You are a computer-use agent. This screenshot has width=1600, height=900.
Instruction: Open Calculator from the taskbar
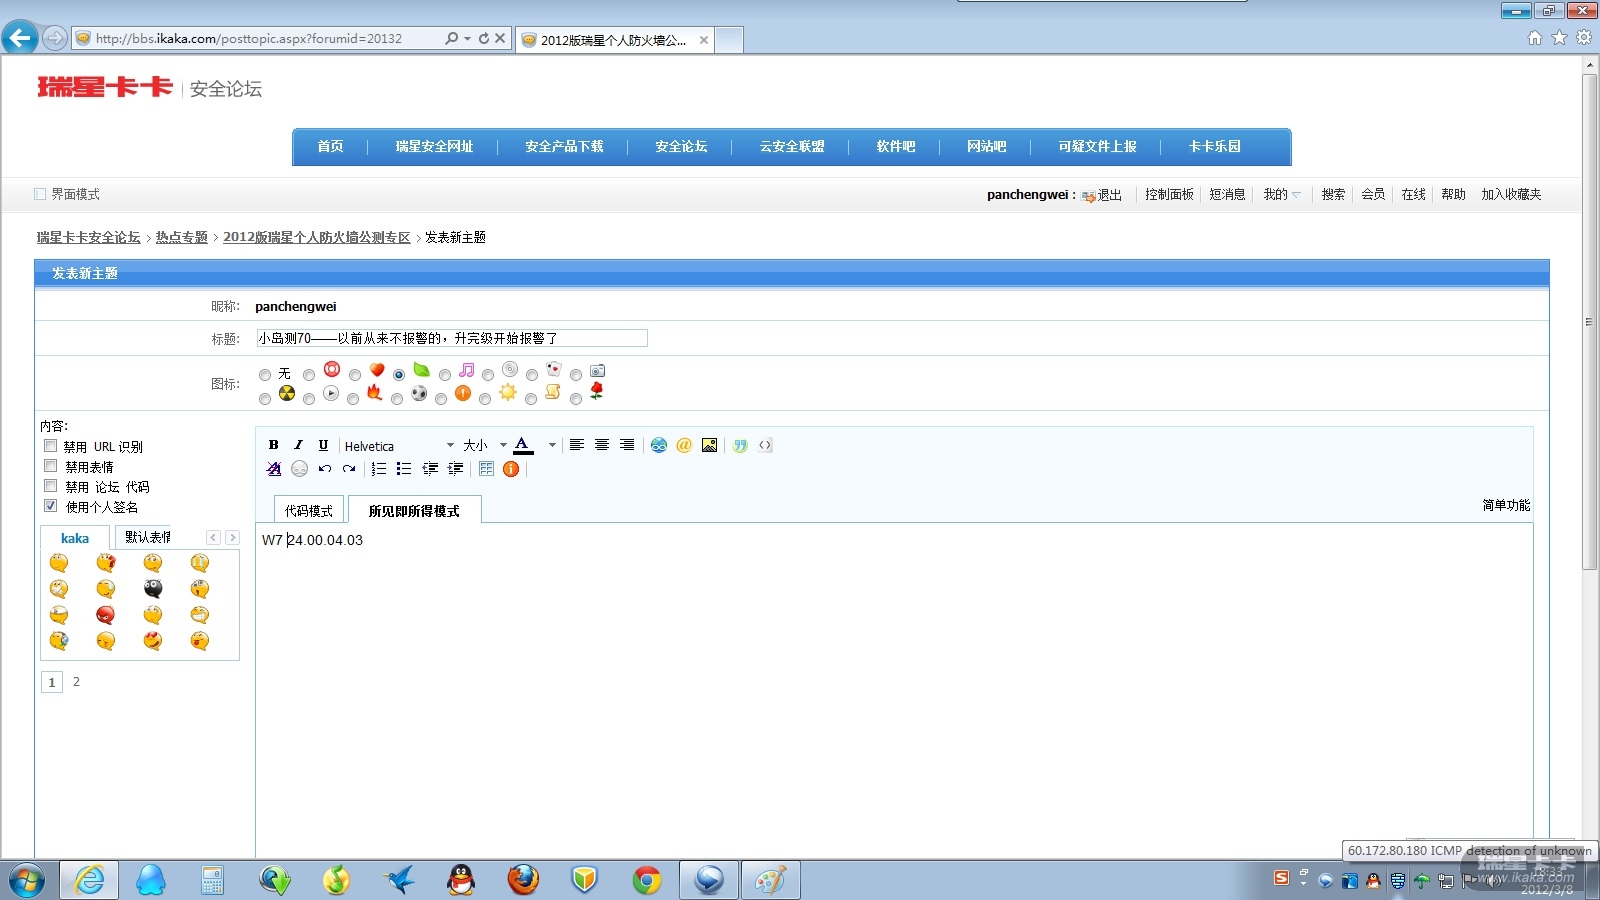click(x=212, y=880)
